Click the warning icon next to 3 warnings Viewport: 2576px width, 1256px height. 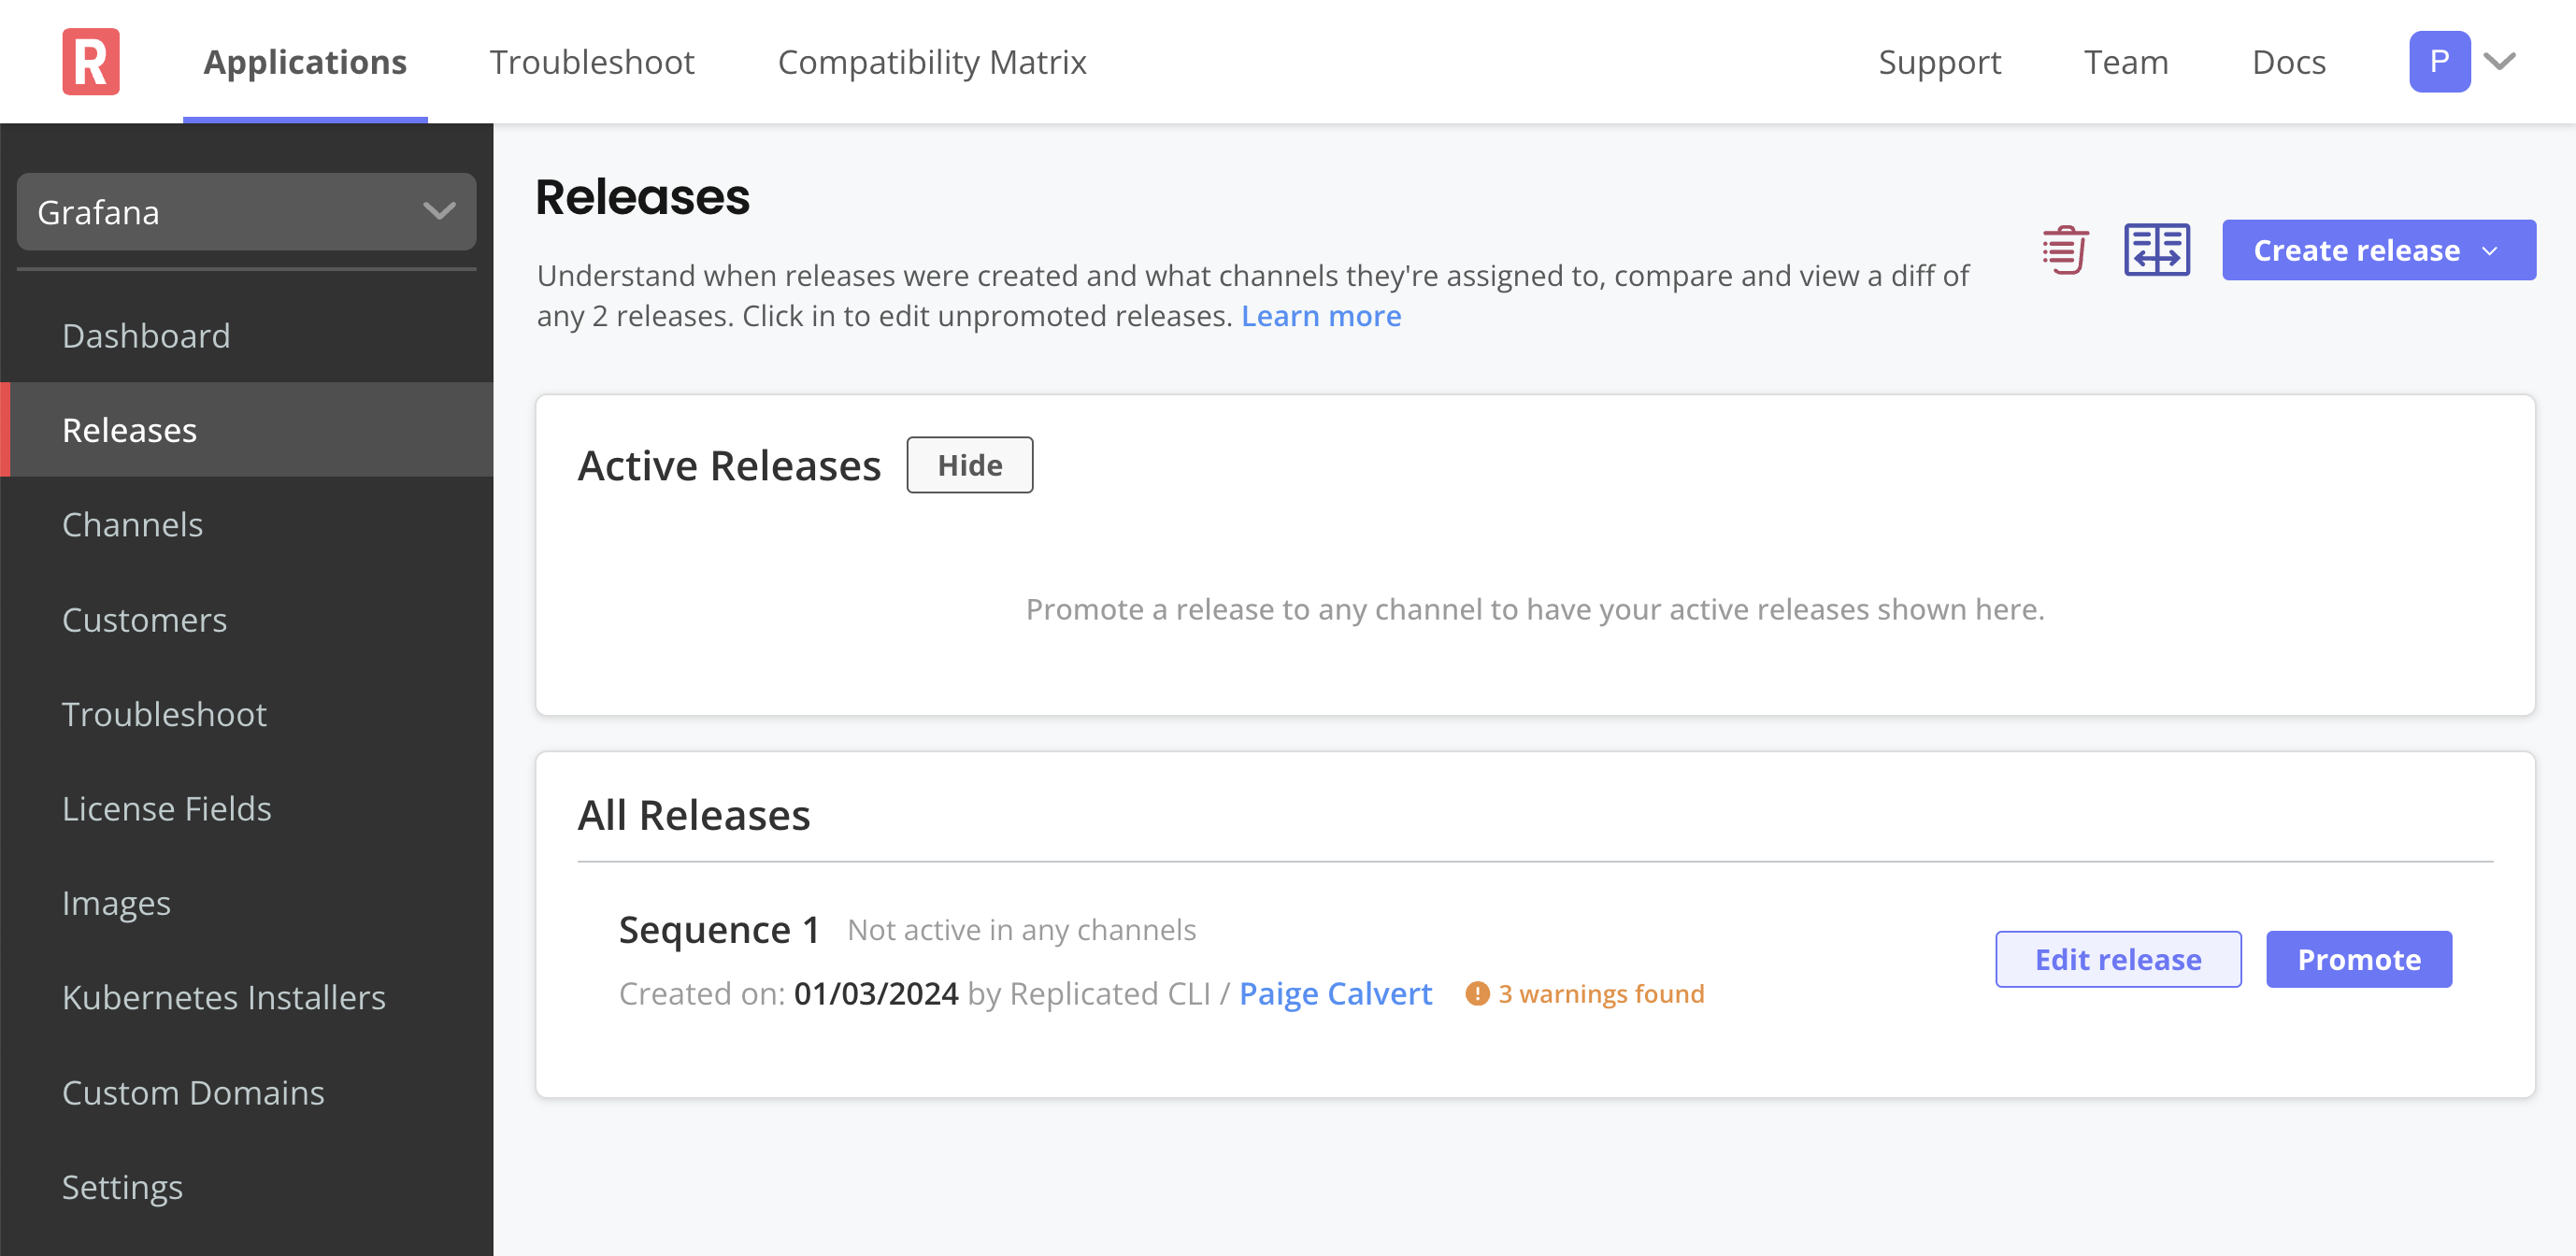click(1475, 992)
